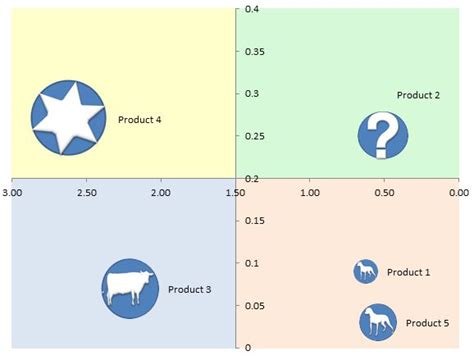Select the 0.05 vertical axis label
This screenshot has height=360, width=474.
[255, 306]
